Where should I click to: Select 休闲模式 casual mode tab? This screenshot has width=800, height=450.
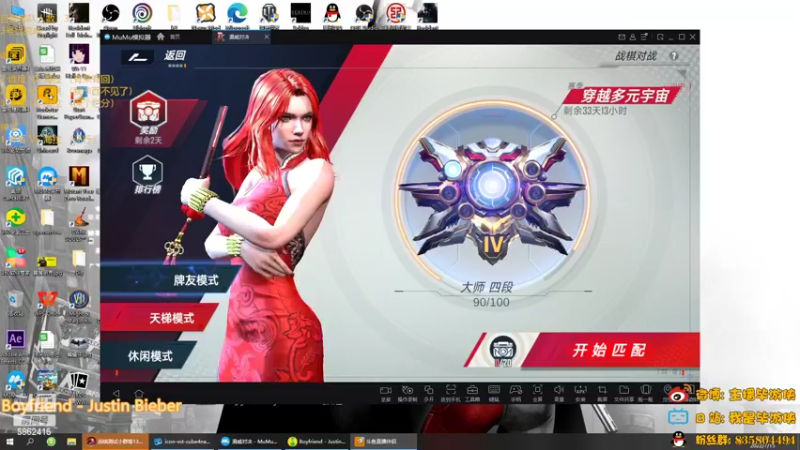150,356
